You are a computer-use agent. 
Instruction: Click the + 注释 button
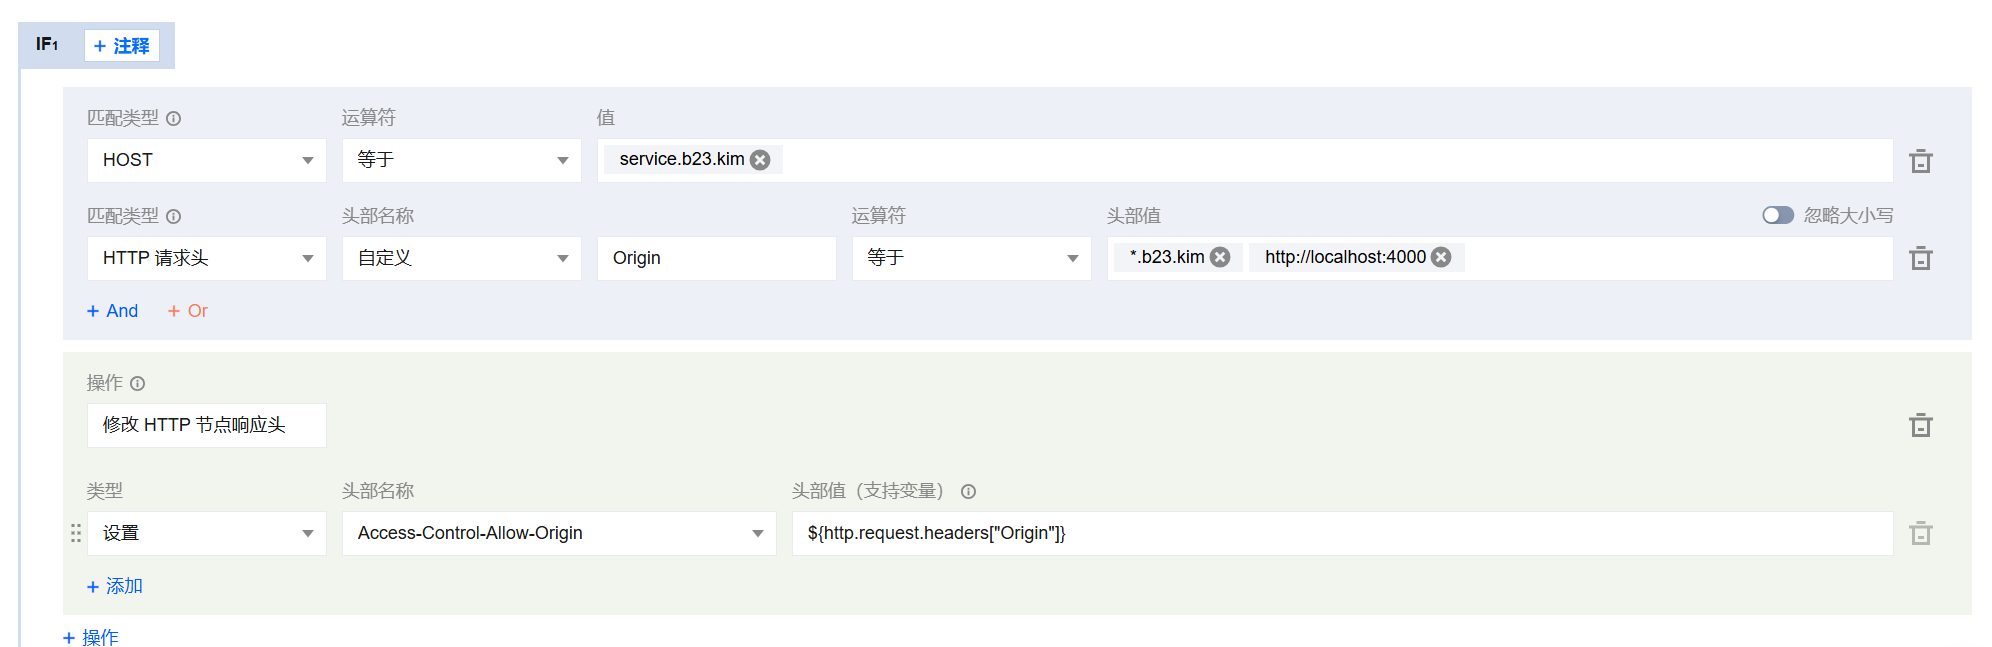(x=122, y=46)
